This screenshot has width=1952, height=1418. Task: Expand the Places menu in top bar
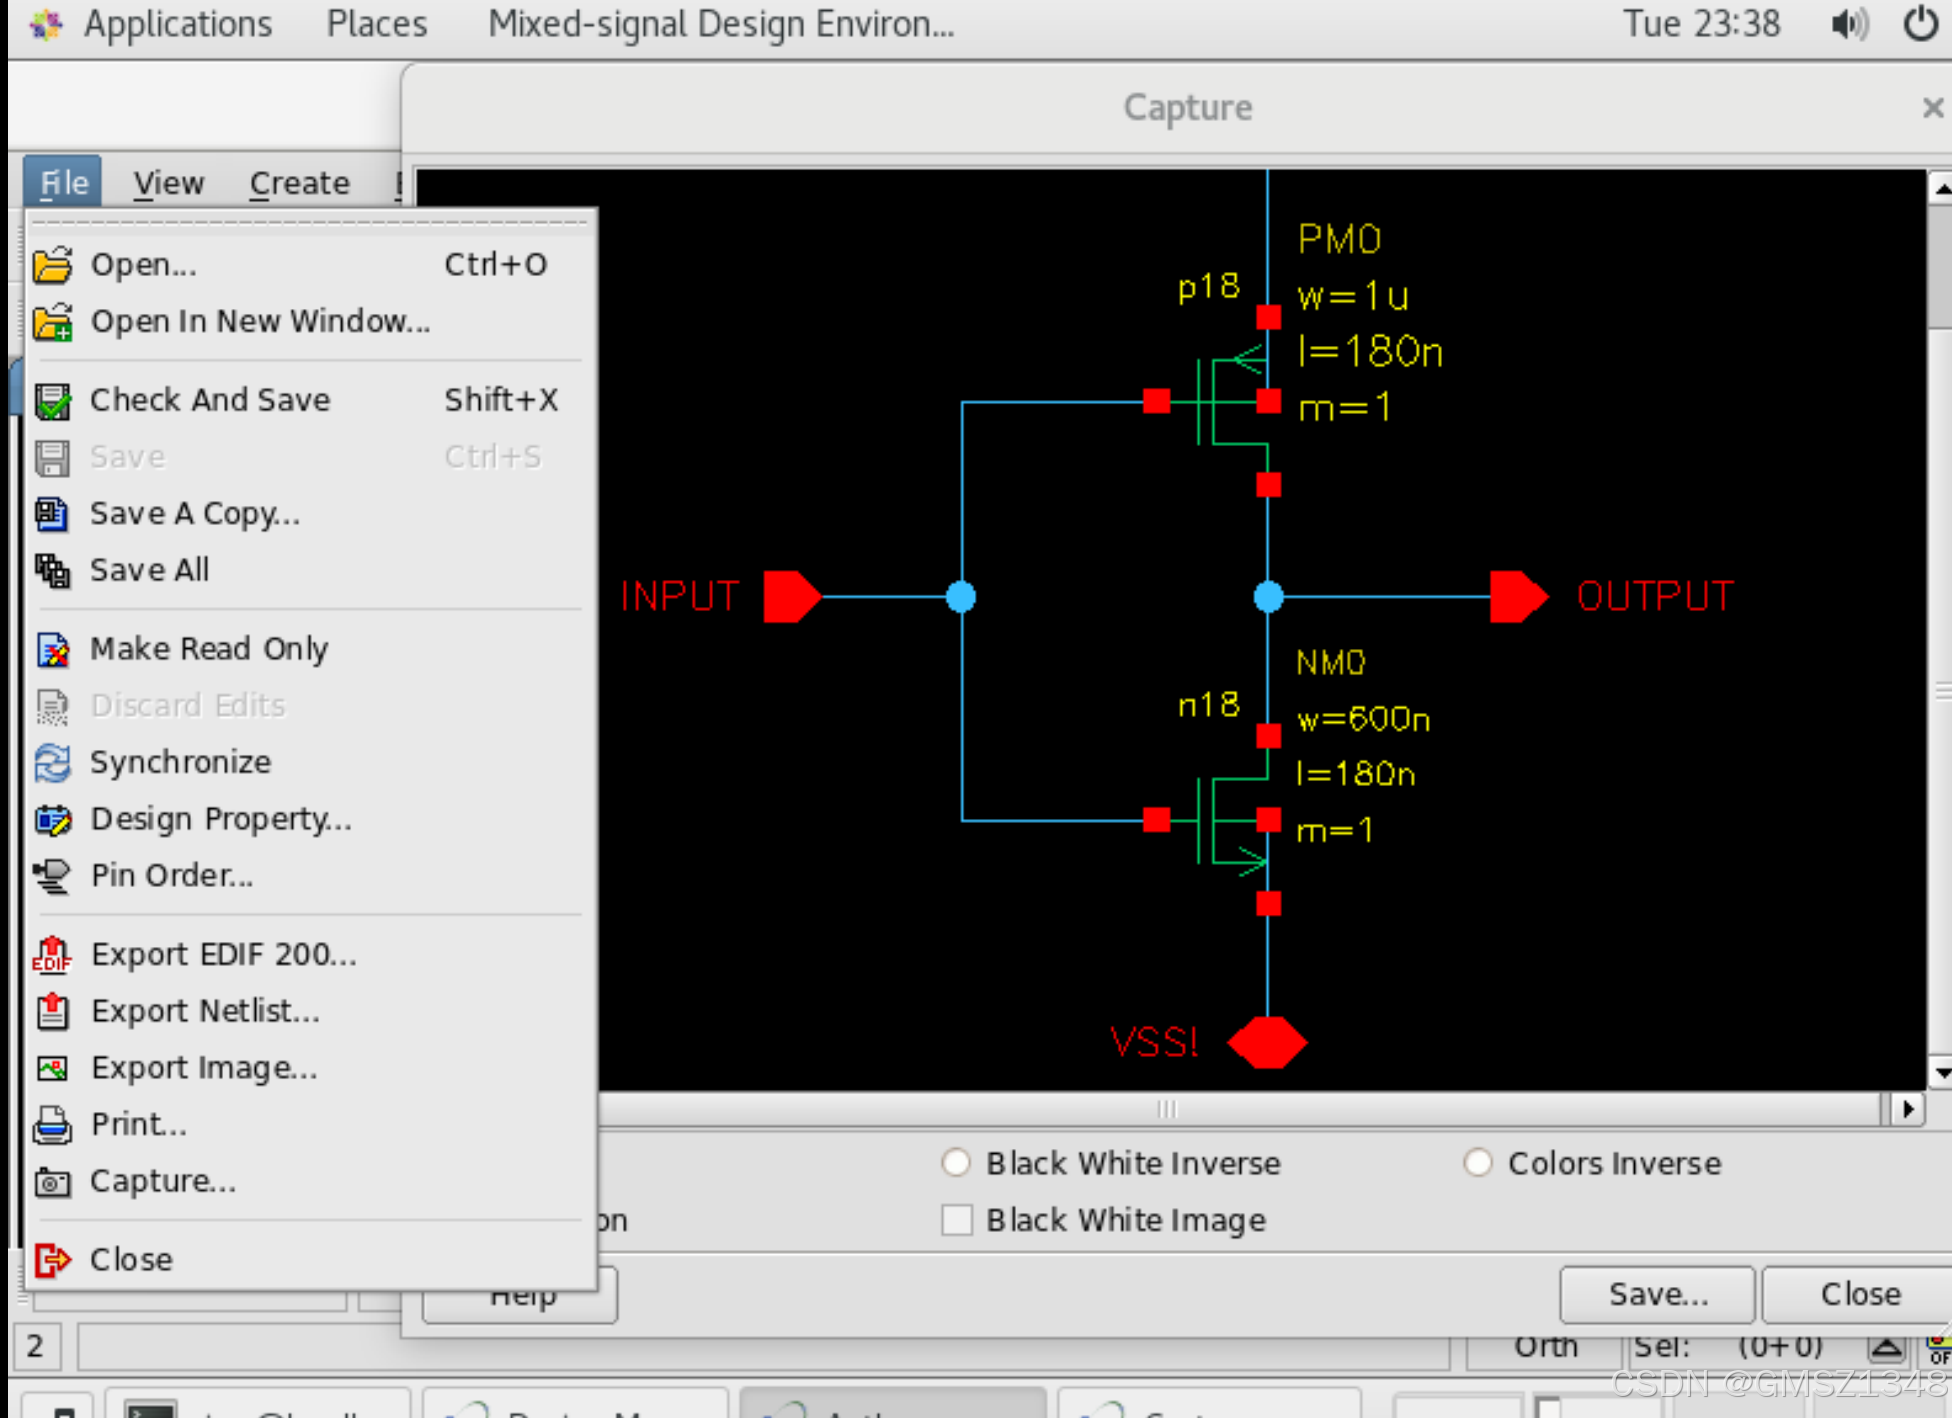[x=376, y=24]
